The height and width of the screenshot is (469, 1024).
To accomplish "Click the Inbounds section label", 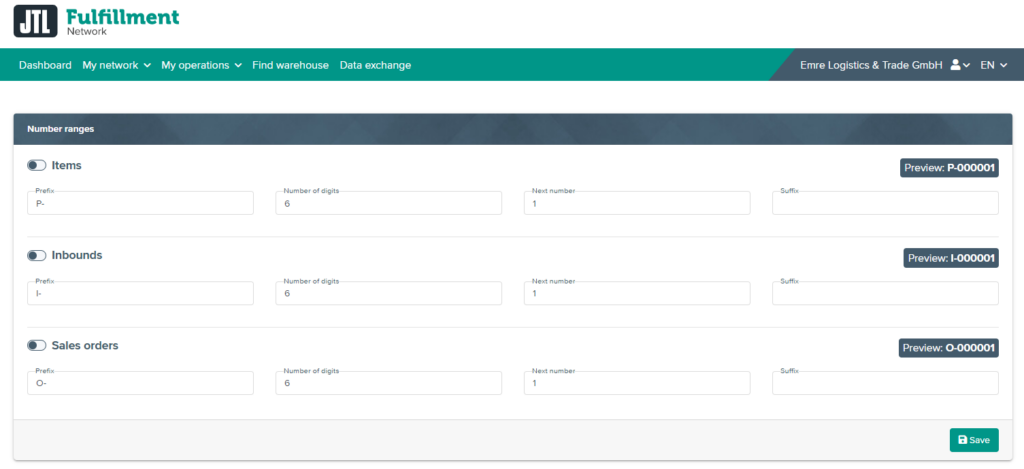I will tap(77, 255).
